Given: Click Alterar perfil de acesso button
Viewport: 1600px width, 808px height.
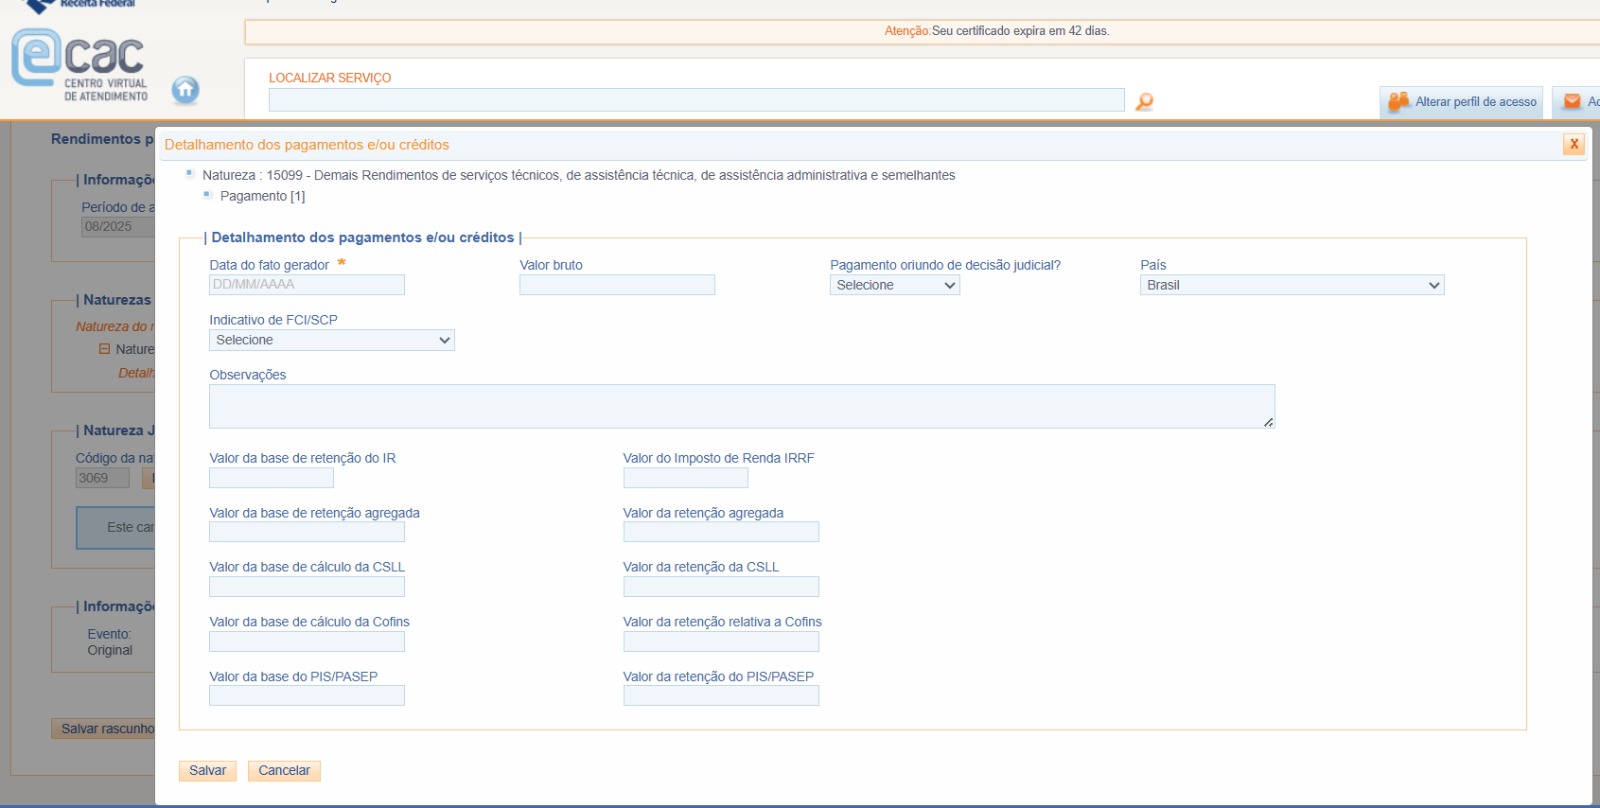Looking at the screenshot, I should pyautogui.click(x=1461, y=101).
